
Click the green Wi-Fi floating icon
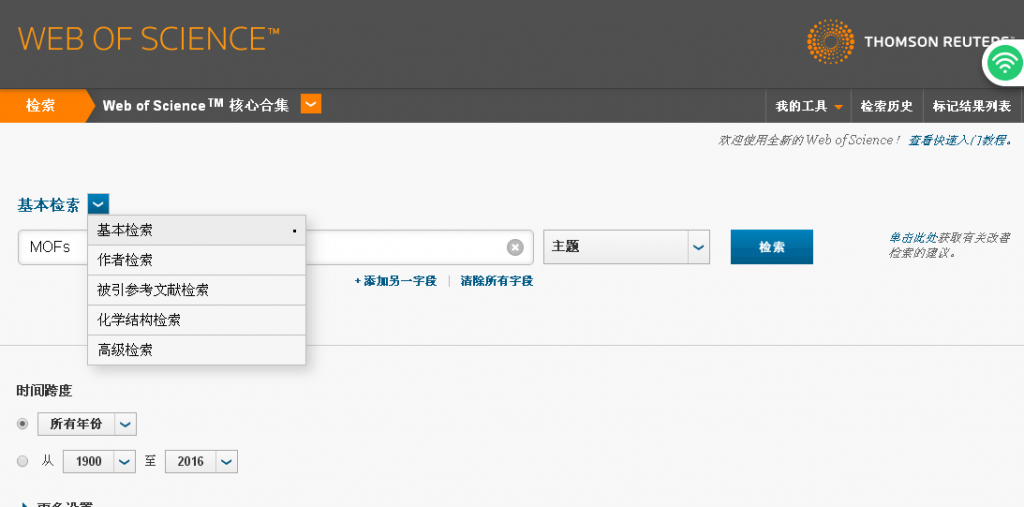pyautogui.click(x=1006, y=63)
